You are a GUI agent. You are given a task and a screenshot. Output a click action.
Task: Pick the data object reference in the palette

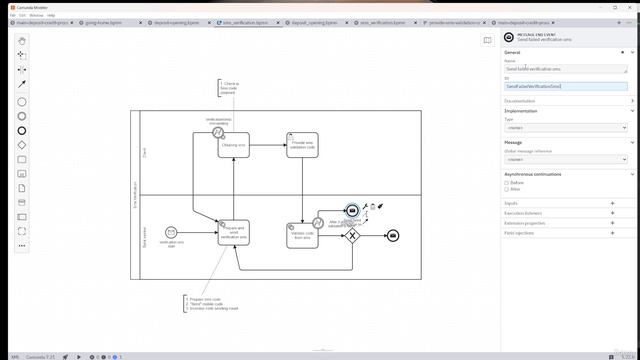(x=22, y=188)
